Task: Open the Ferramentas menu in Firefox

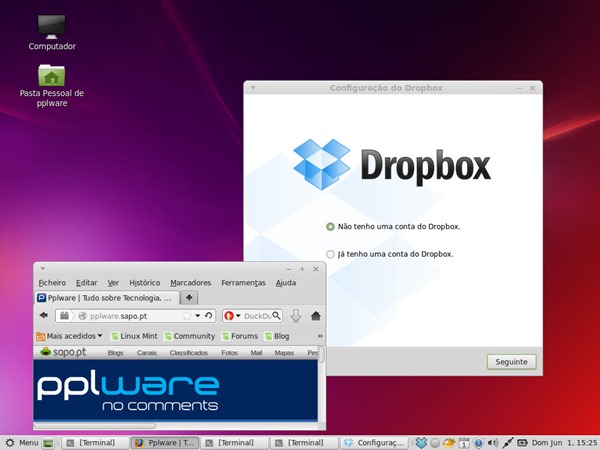Action: pyautogui.click(x=243, y=283)
